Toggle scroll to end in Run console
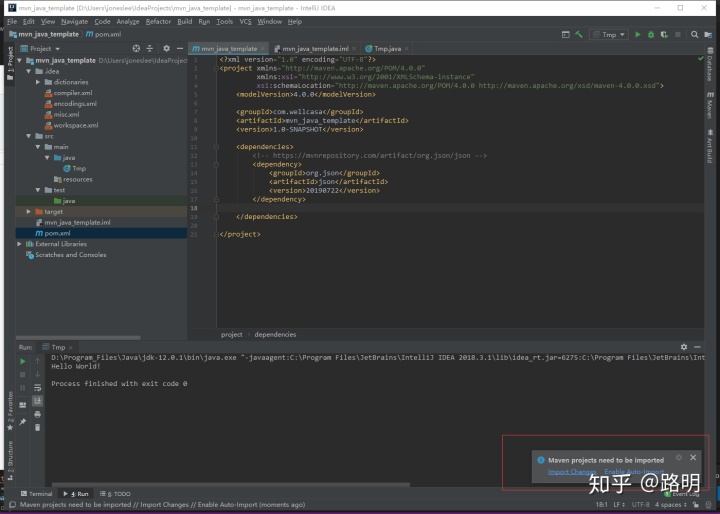The width and height of the screenshot is (720, 514). click(x=38, y=401)
